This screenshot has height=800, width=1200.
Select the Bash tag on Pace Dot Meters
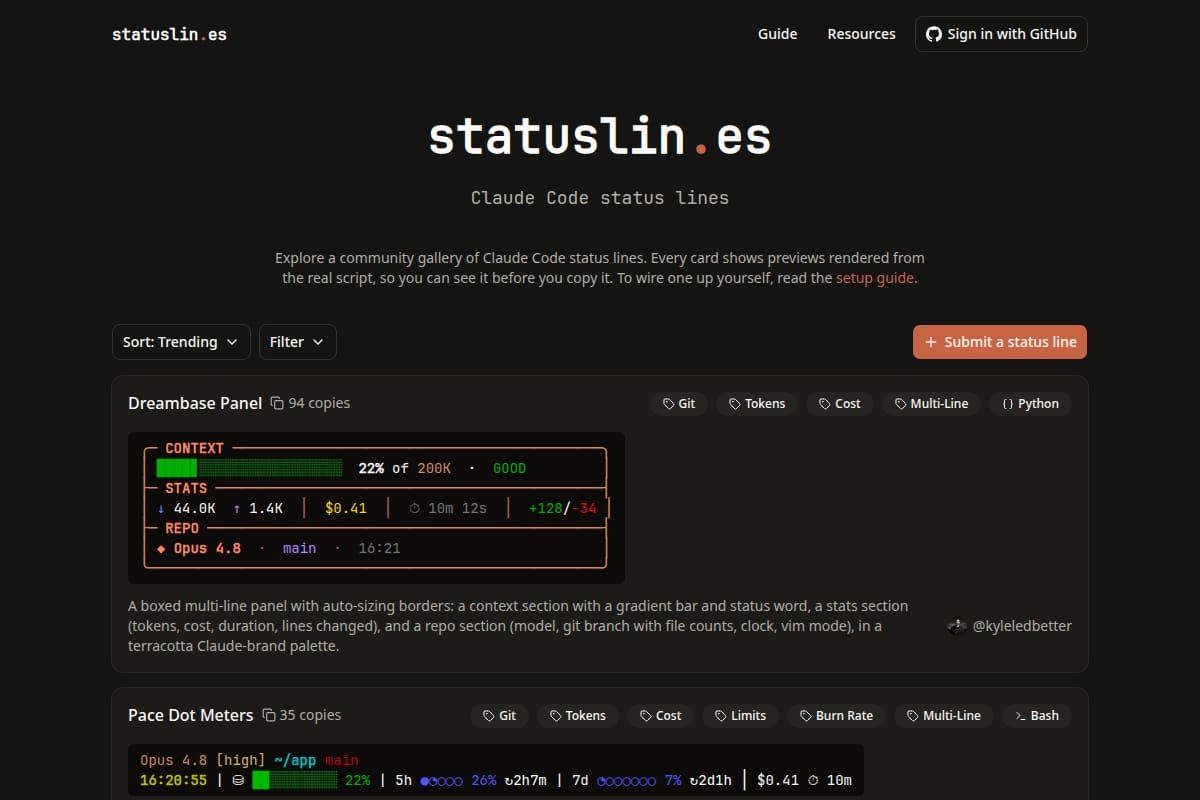coord(1037,716)
